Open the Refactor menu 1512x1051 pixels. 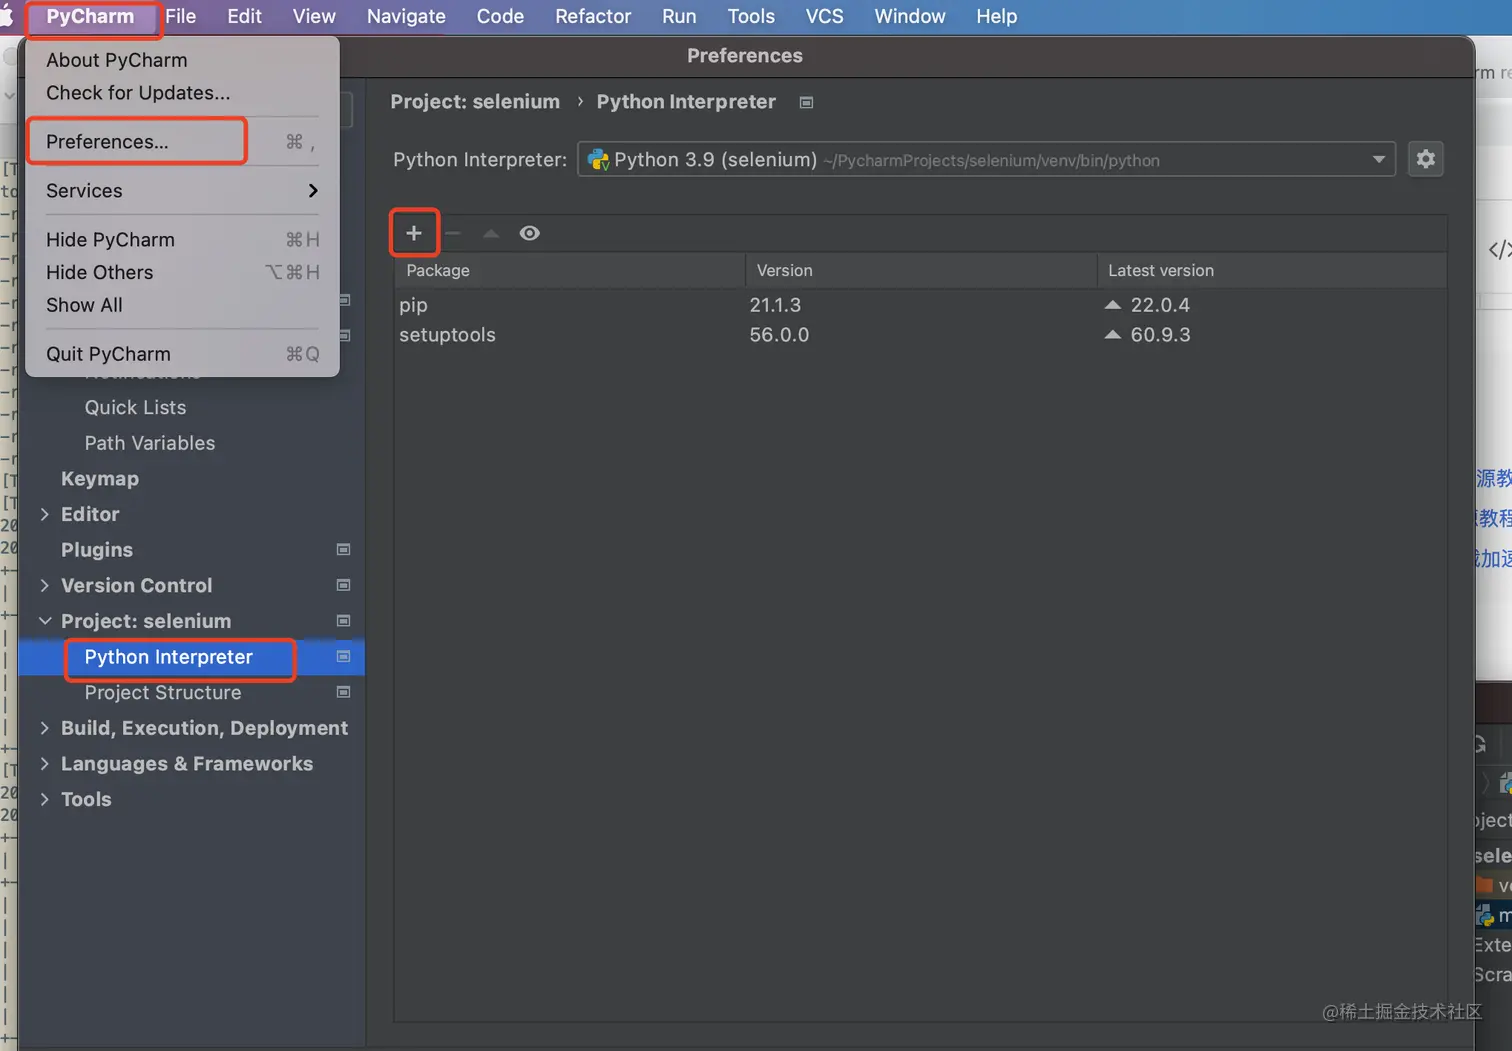(593, 17)
